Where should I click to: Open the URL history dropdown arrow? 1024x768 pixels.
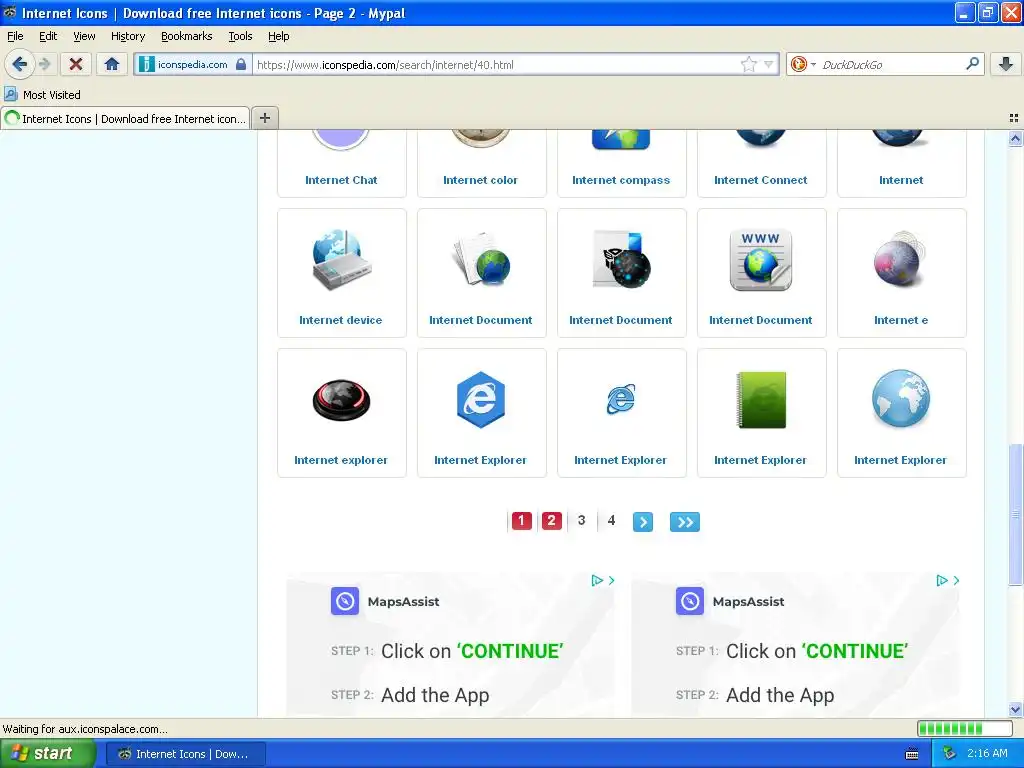point(769,64)
